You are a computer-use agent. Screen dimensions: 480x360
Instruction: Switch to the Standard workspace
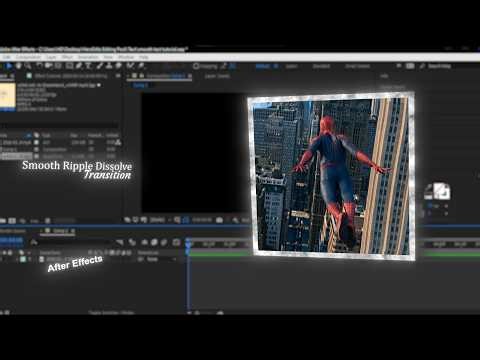point(321,66)
